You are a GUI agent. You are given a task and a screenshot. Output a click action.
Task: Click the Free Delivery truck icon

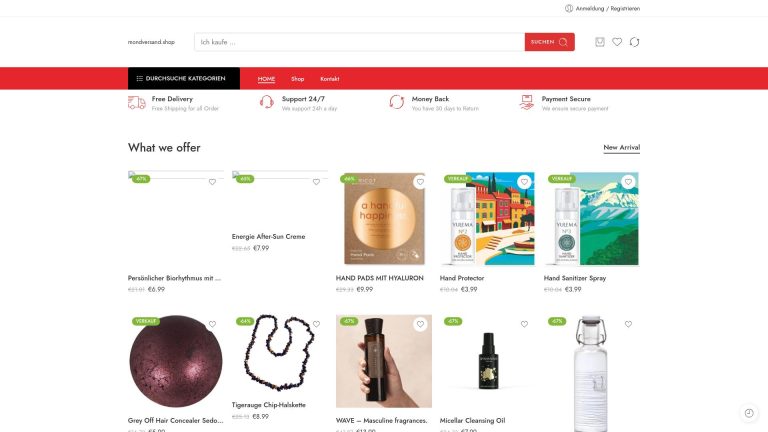click(x=137, y=102)
